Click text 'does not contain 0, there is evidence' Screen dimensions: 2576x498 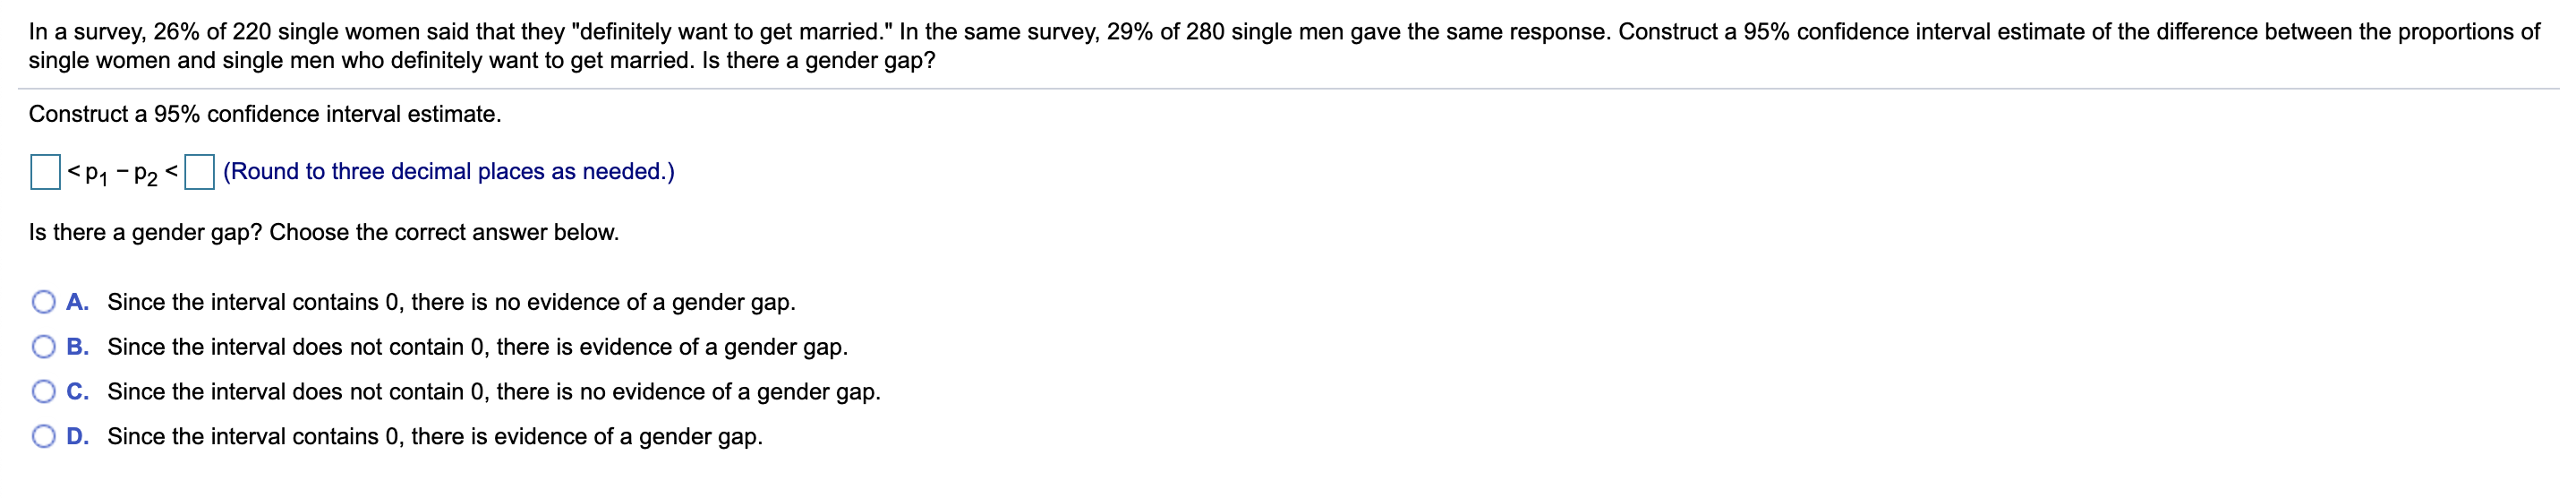click(478, 347)
